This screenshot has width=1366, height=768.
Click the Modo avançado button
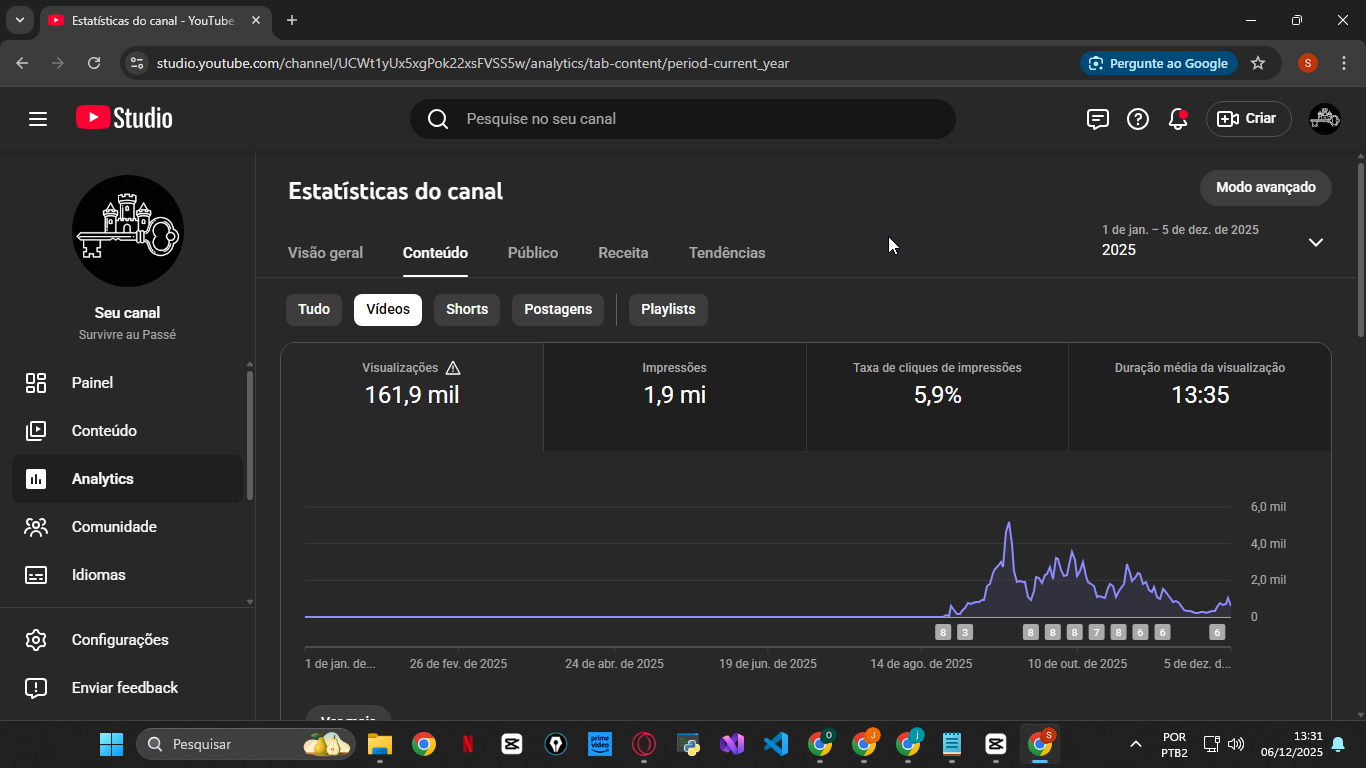coord(1265,188)
